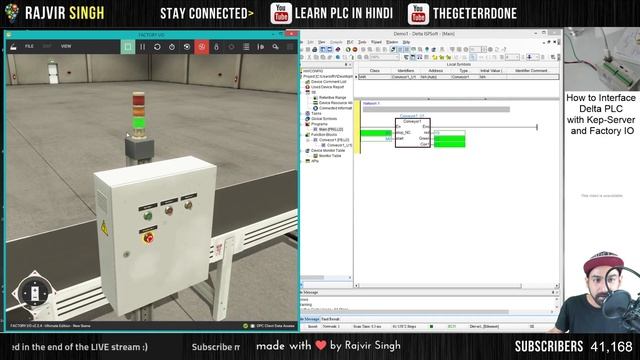Viewport: 640px width, 360px height.
Task: Open the Wizard menu in ISPSoft
Action: pyautogui.click(x=376, y=42)
